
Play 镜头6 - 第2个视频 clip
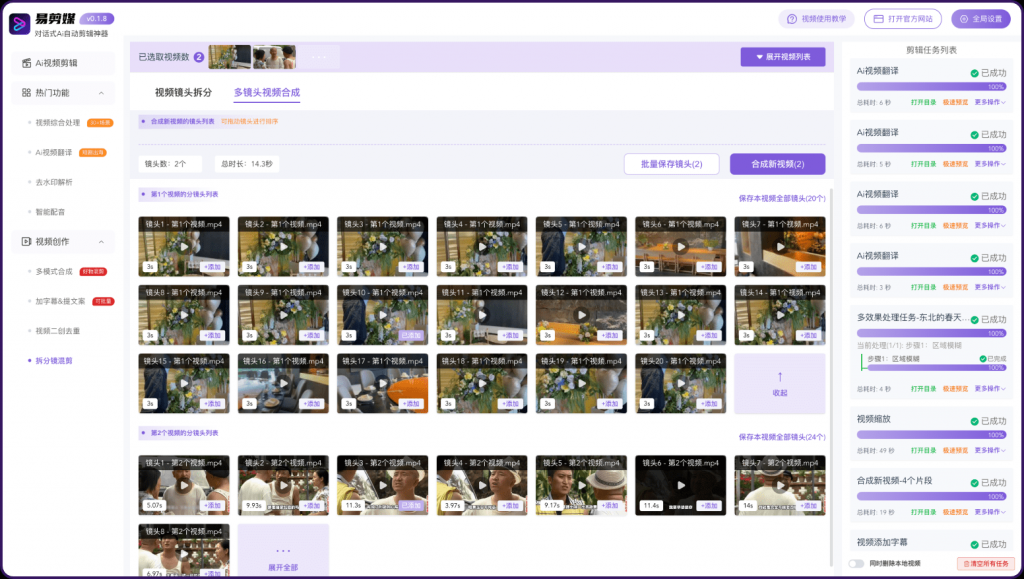pyautogui.click(x=680, y=485)
